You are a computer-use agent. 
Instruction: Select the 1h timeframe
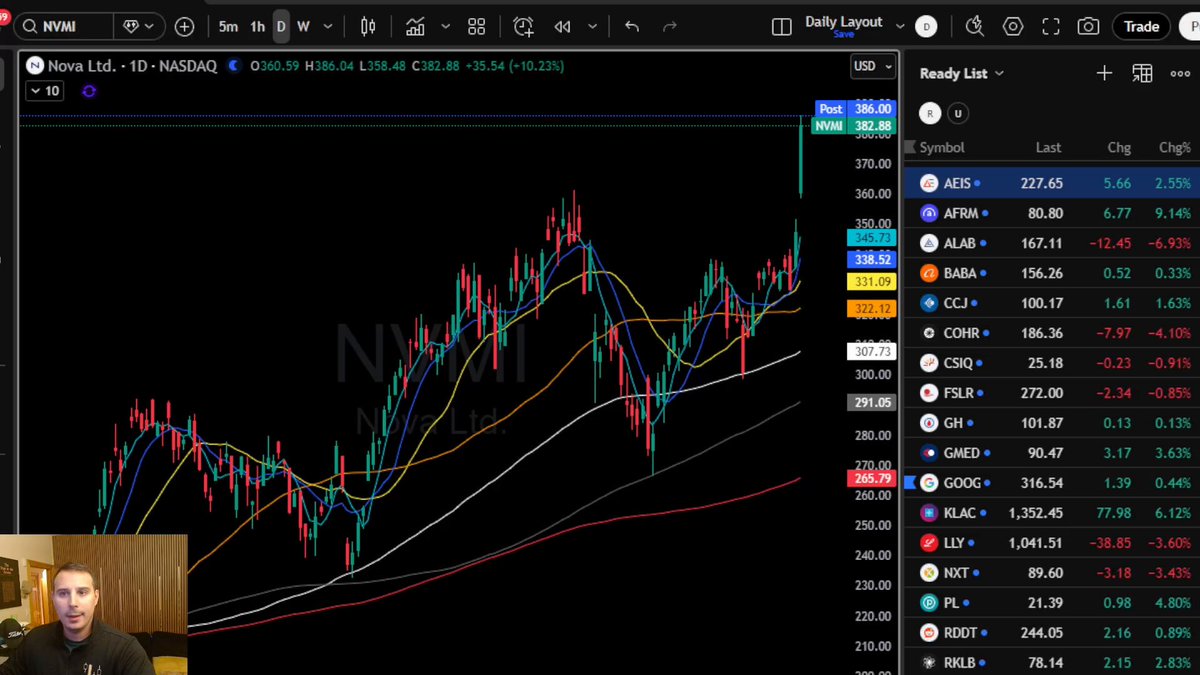[257, 27]
